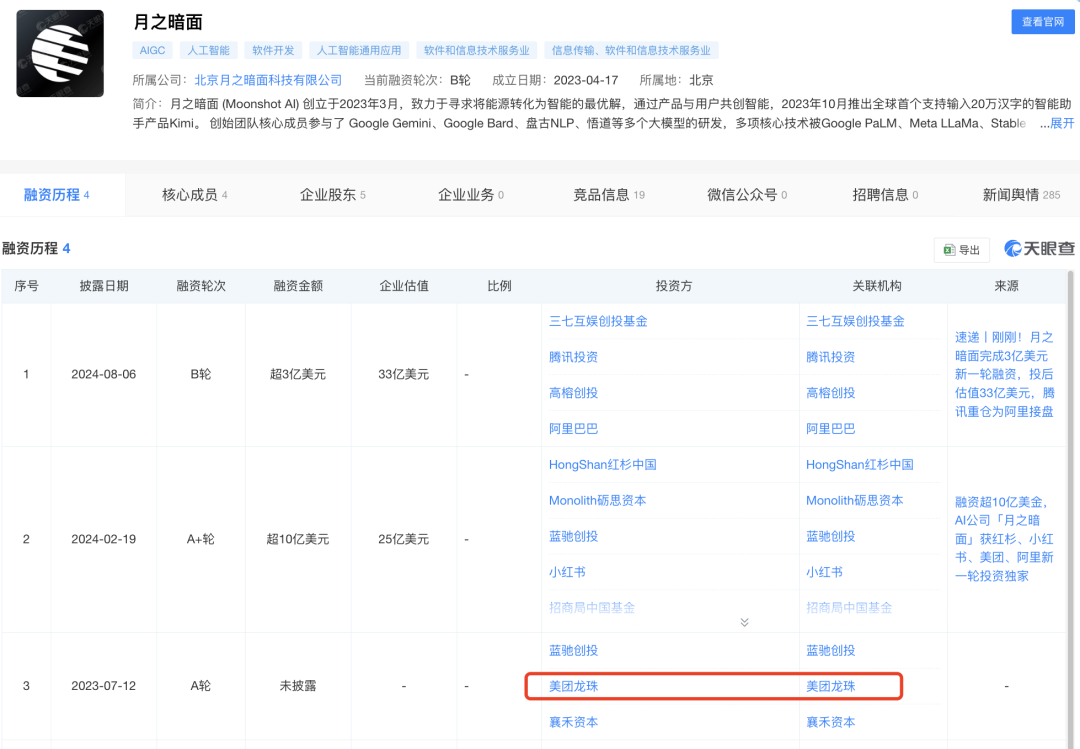This screenshot has width=1080, height=749.
Task: Open investor 阿里巴巴 in 投资方 column
Action: pyautogui.click(x=573, y=429)
